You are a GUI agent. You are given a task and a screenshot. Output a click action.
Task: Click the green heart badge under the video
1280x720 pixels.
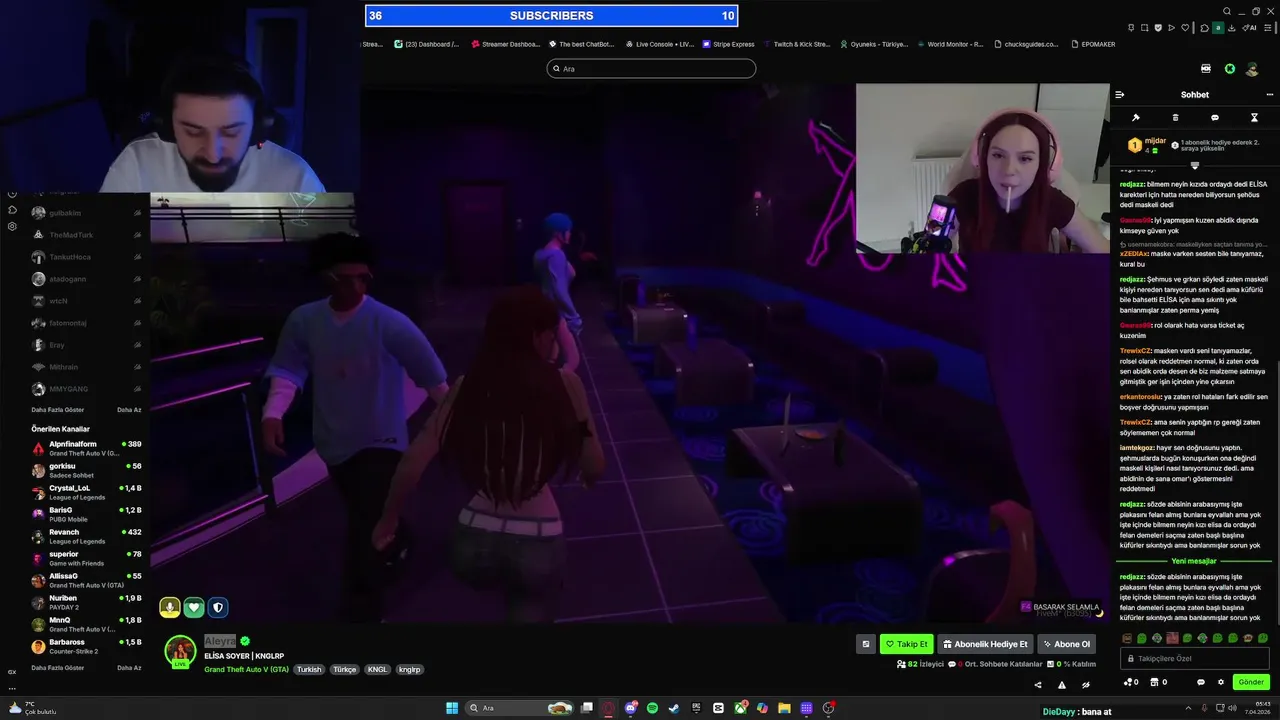coord(194,607)
